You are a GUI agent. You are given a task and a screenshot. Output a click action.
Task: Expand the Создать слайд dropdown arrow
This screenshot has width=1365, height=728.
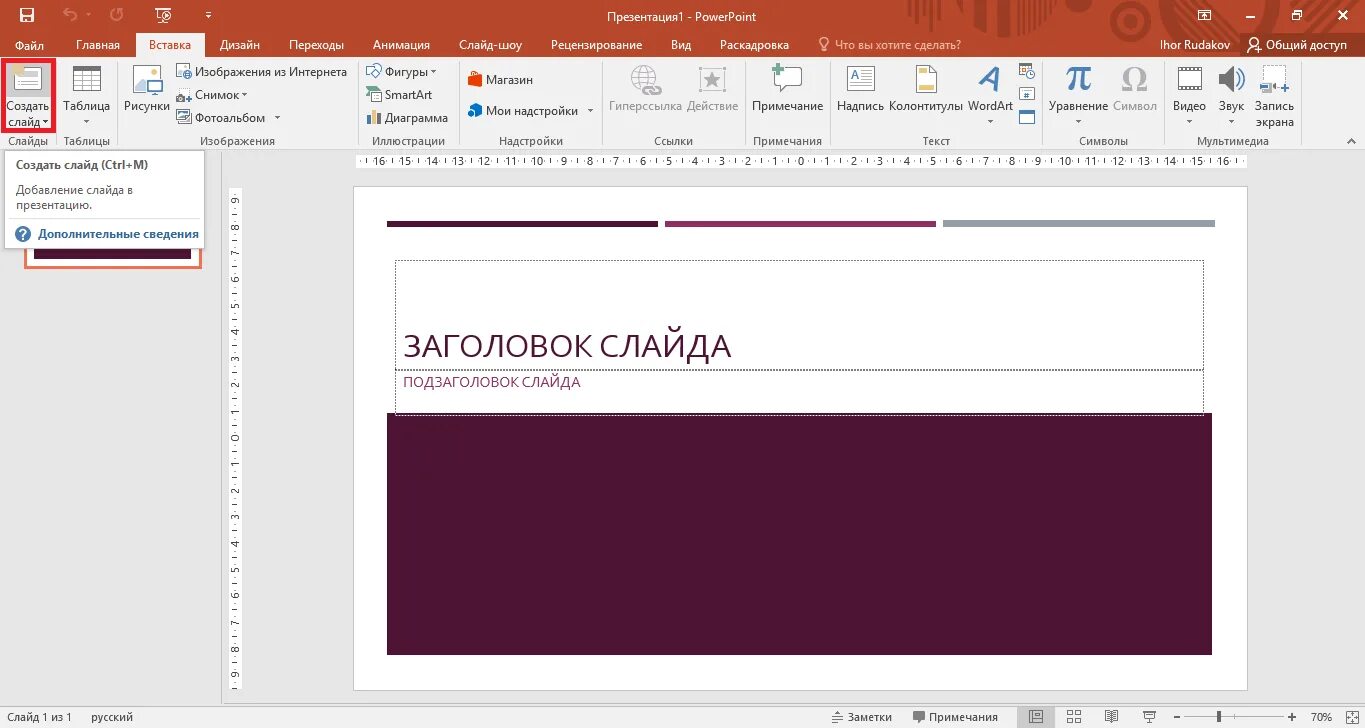point(45,122)
